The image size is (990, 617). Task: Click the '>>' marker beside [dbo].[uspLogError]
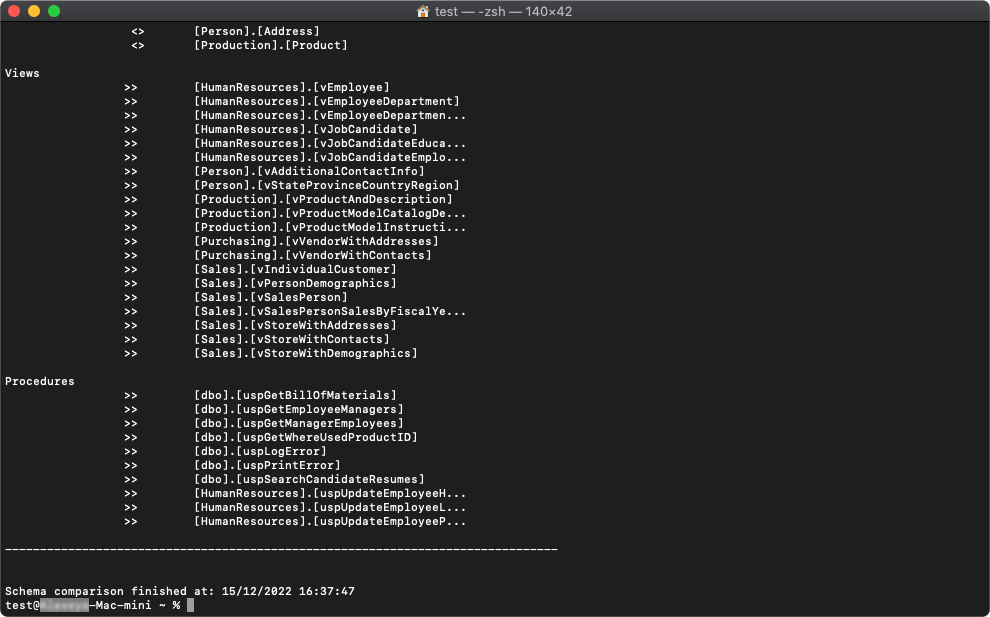(x=131, y=451)
